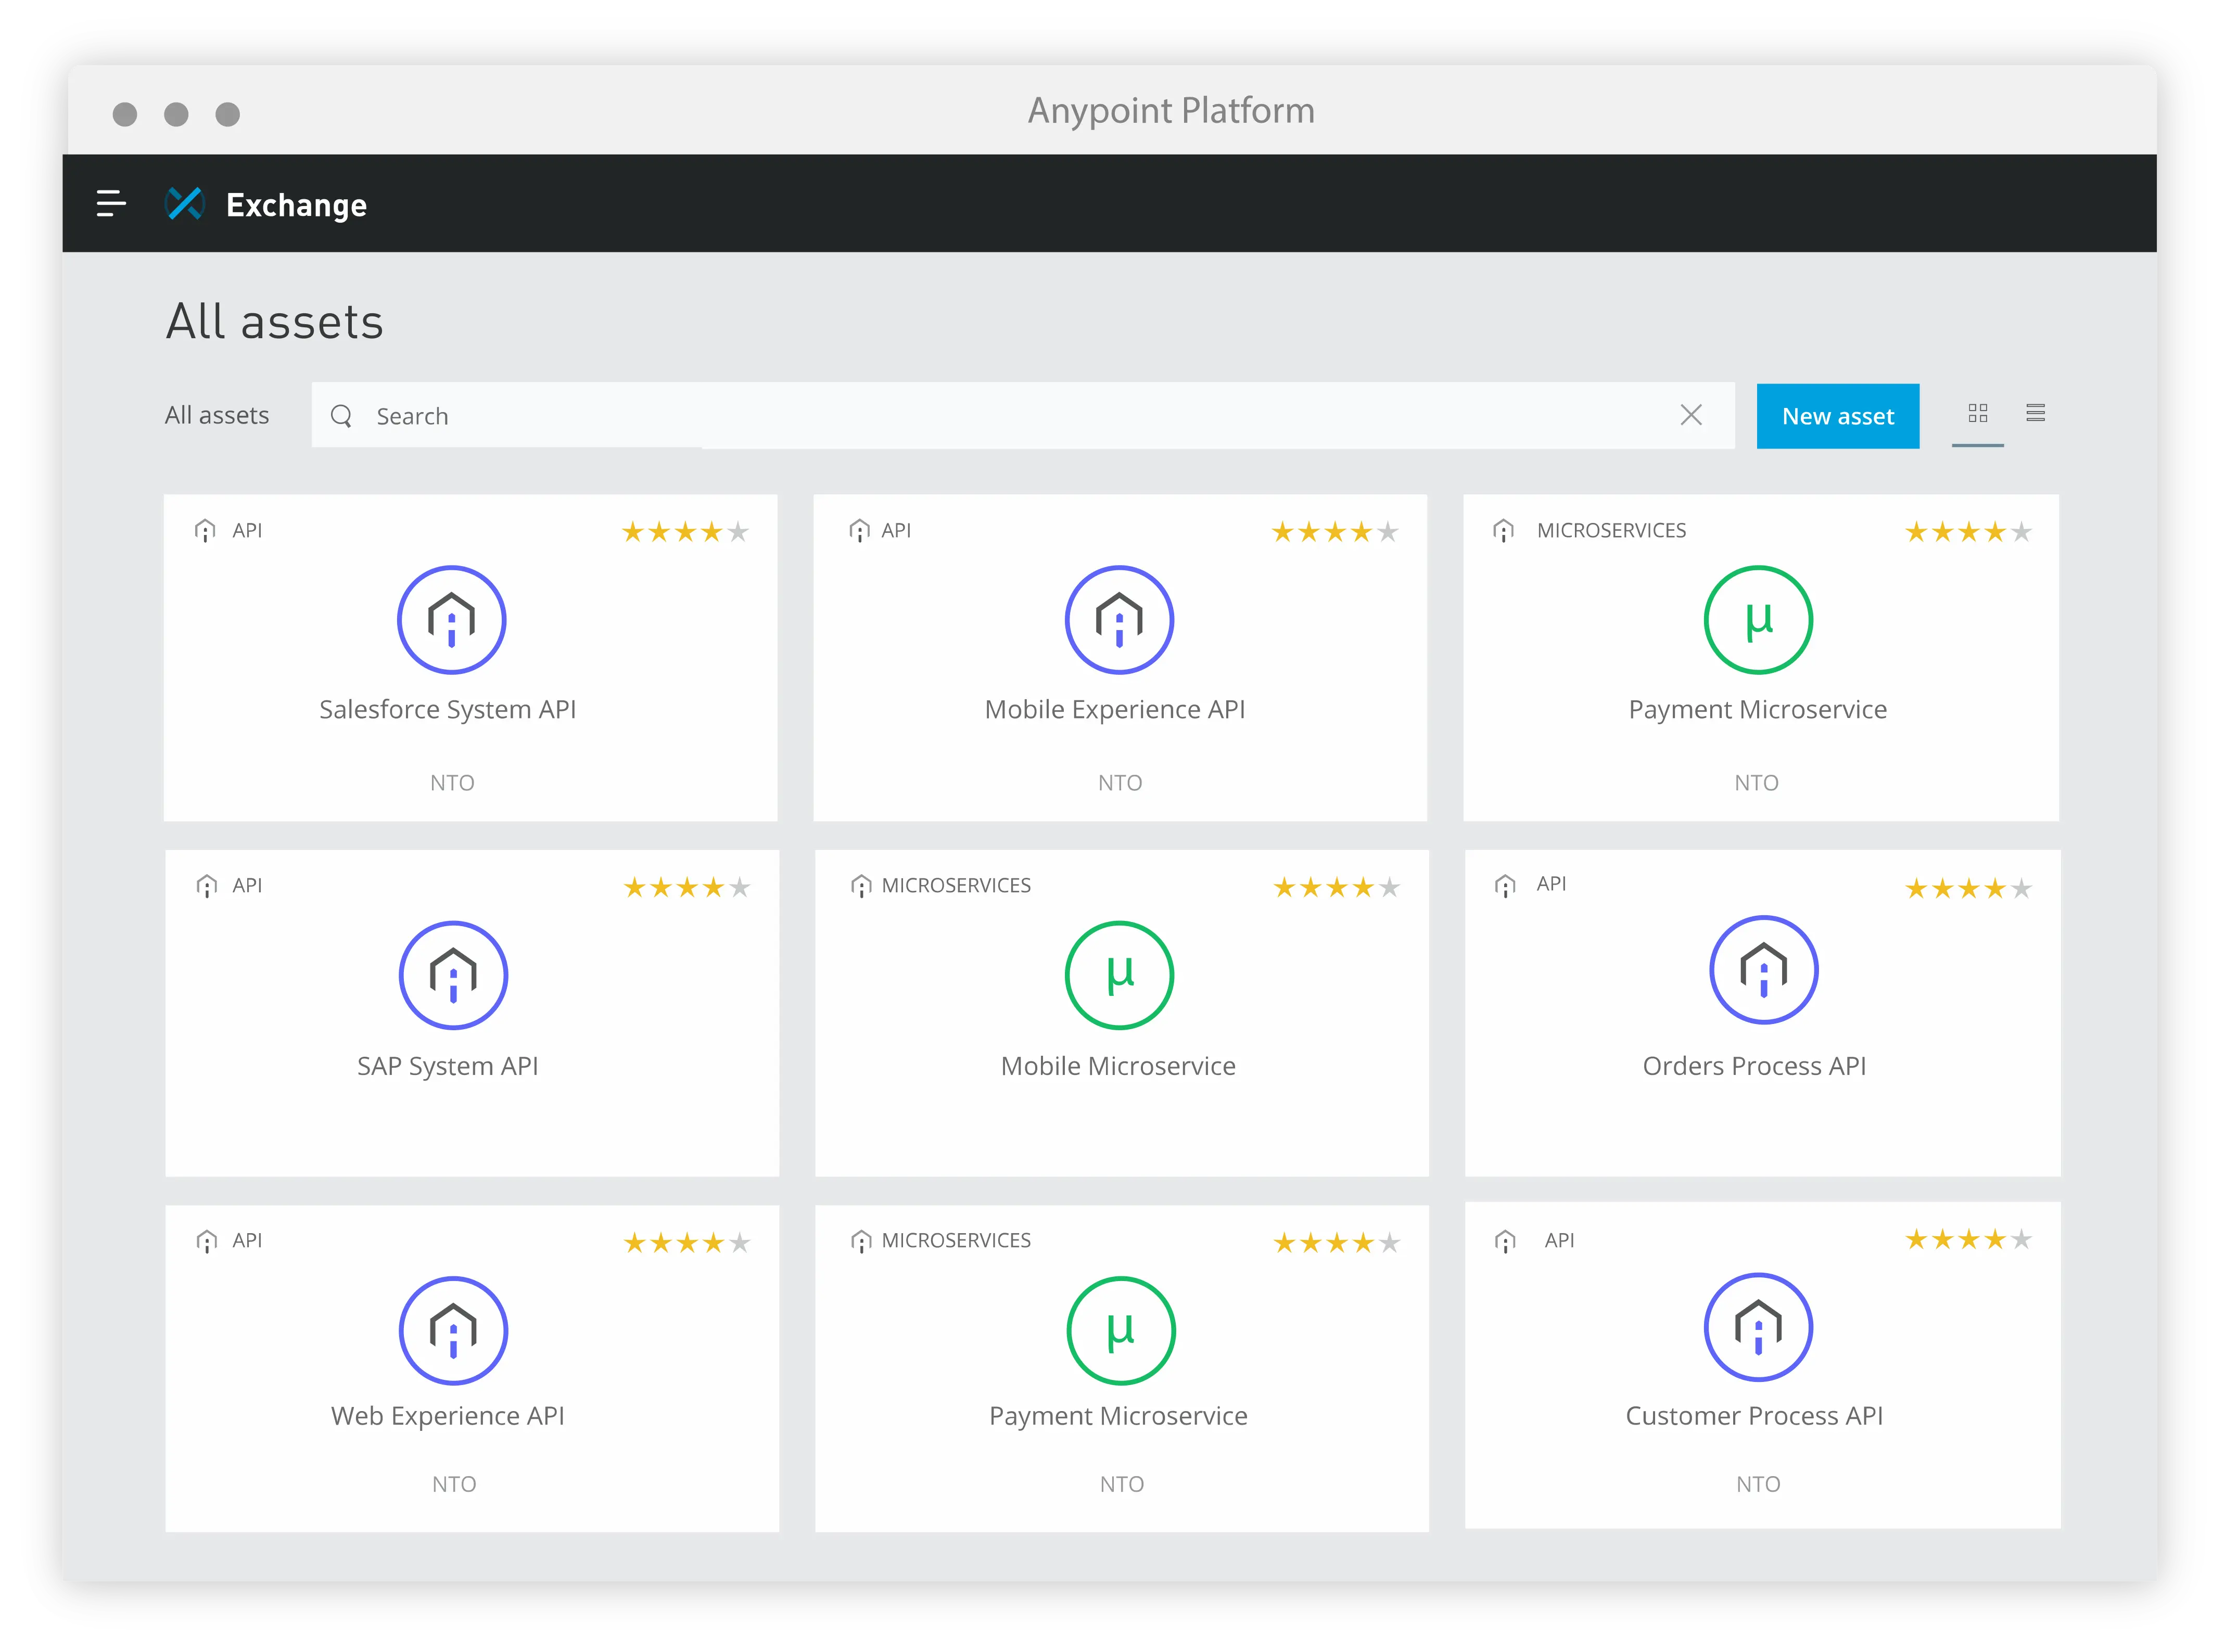
Task: Open Mobile Experience API circular icon
Action: (x=1119, y=620)
